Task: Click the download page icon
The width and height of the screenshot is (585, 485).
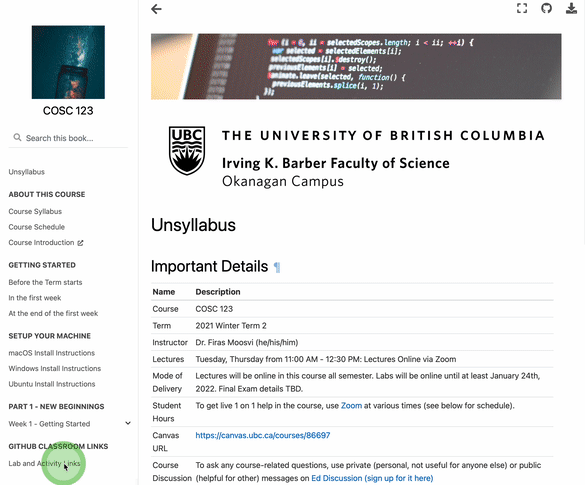Action: pyautogui.click(x=571, y=8)
